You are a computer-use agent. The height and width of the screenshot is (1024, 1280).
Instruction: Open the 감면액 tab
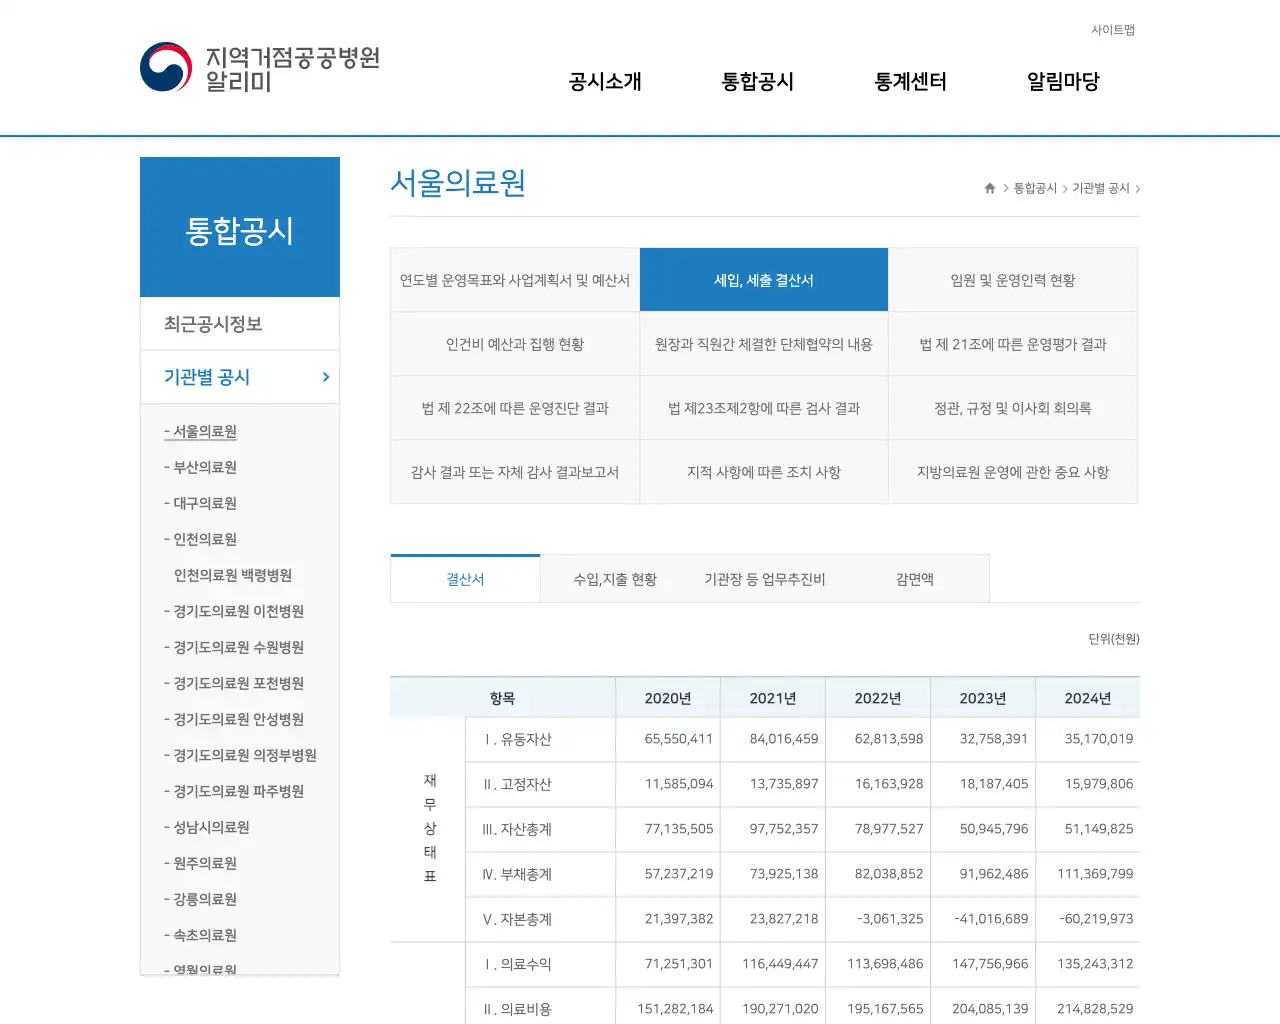point(914,578)
